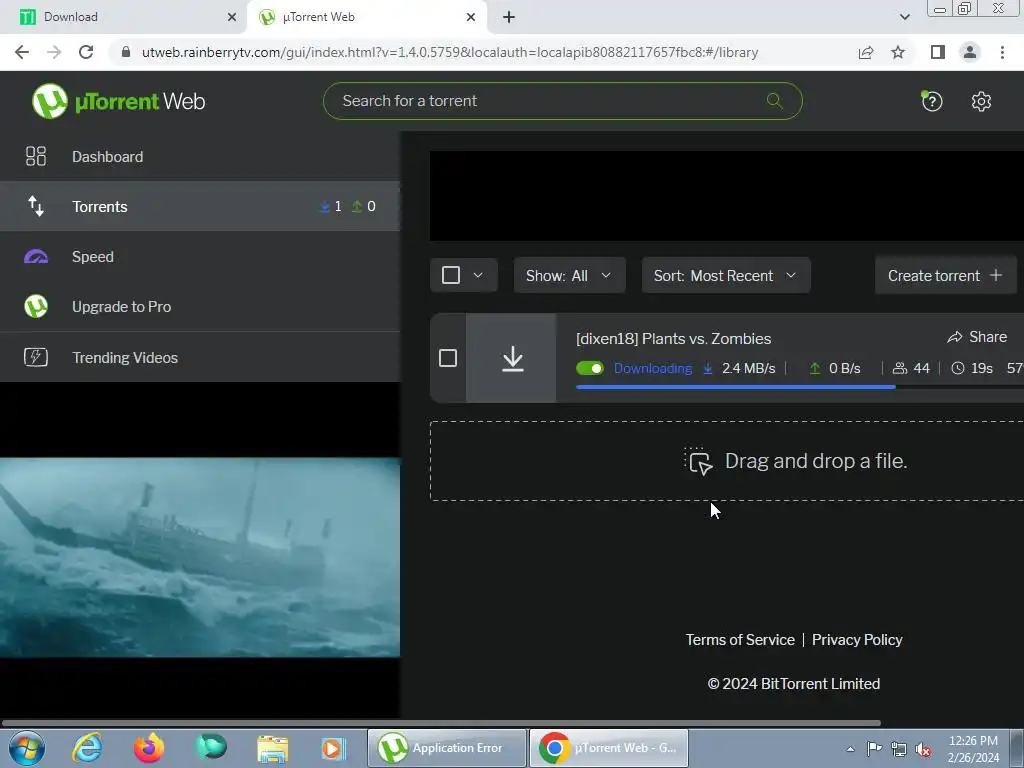Show hidden system tray icons arrow
The height and width of the screenshot is (768, 1024).
[850, 749]
